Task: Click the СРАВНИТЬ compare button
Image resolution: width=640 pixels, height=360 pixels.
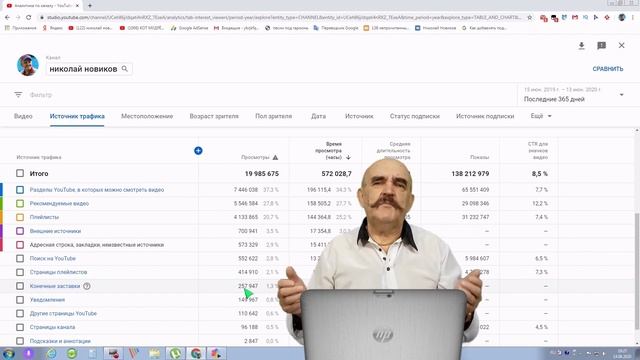Action: (x=608, y=69)
